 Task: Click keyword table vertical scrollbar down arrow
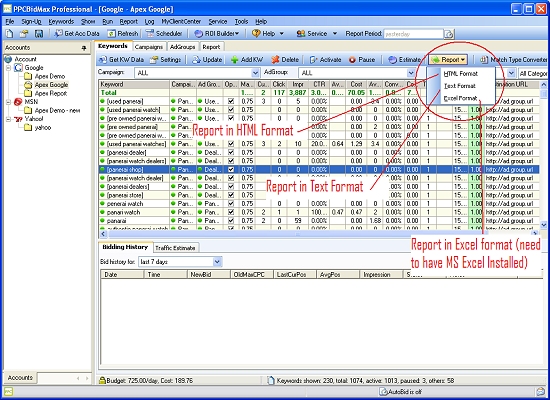(x=544, y=225)
